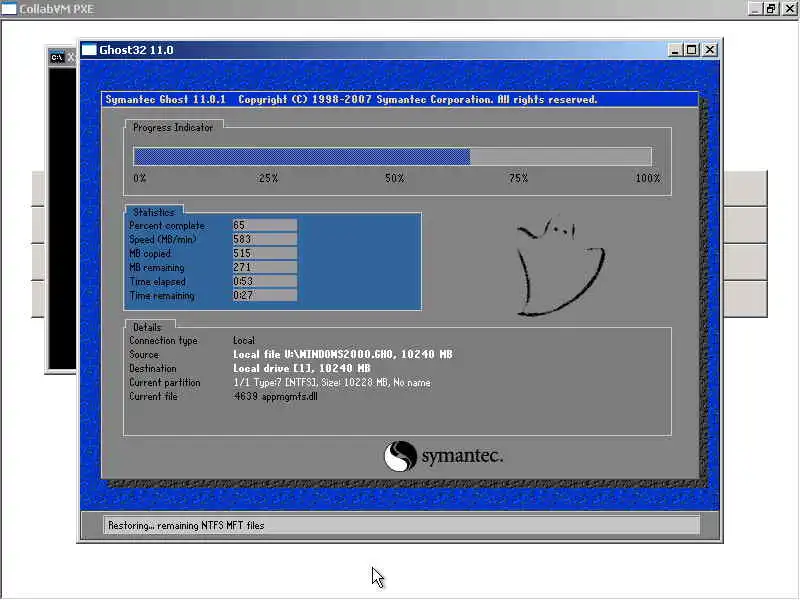Click the Current file label
Image resolution: width=800 pixels, height=600 pixels.
coord(153,396)
